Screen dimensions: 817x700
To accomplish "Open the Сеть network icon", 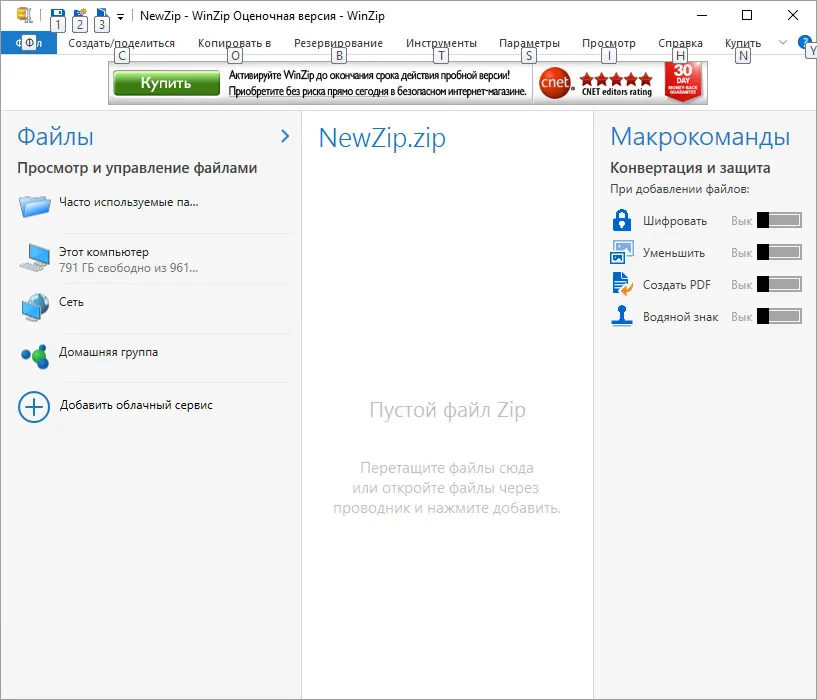I will [x=35, y=307].
